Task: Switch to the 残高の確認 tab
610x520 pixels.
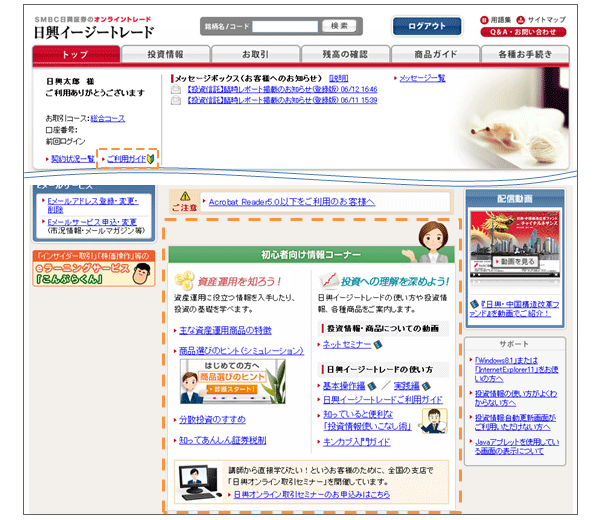Action: tap(331, 53)
